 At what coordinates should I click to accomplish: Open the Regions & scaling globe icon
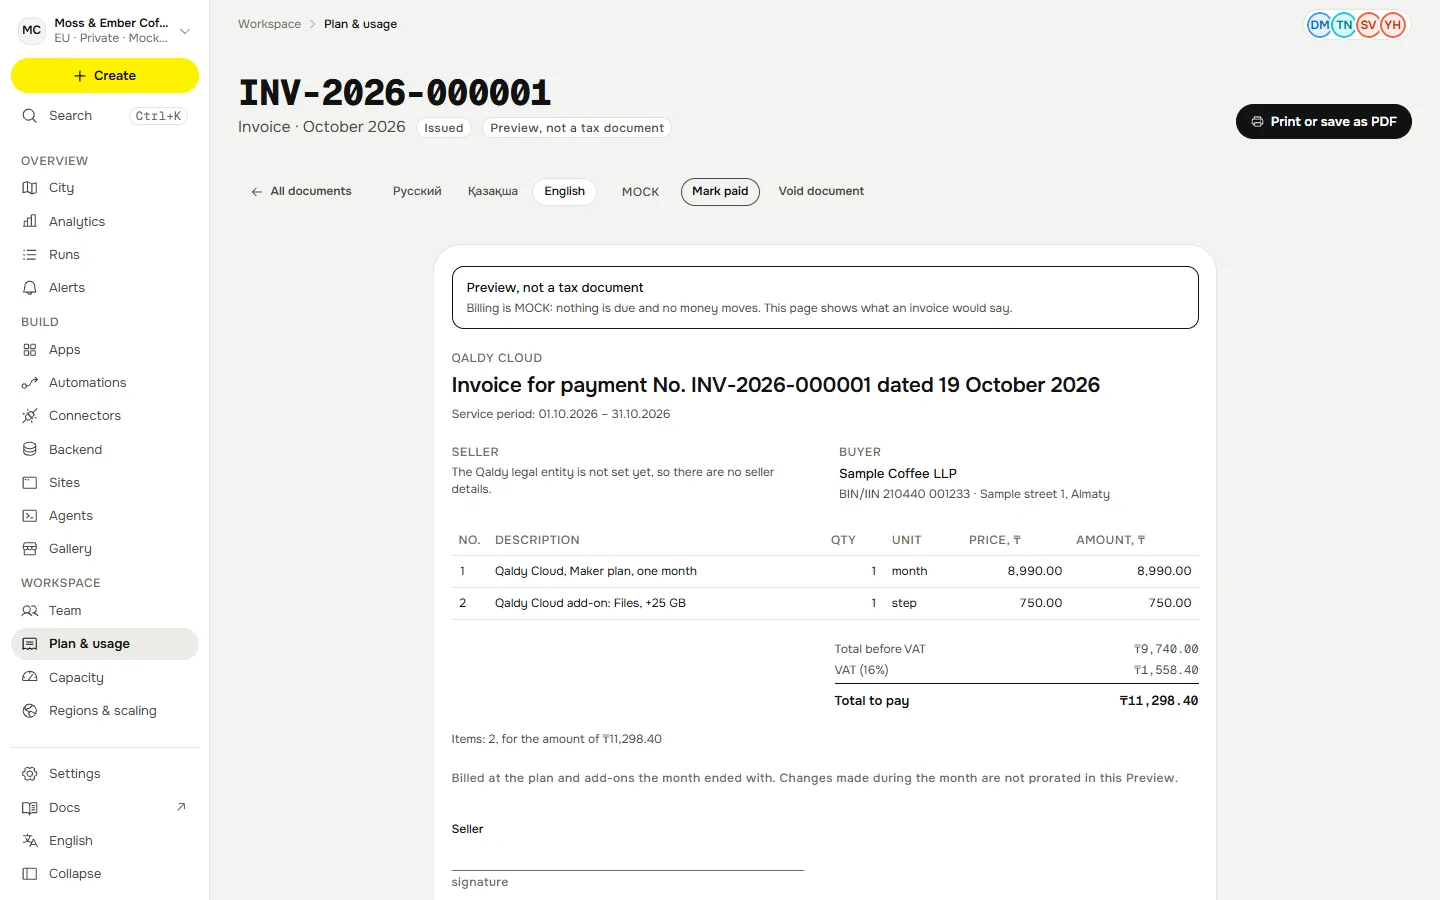coord(30,711)
